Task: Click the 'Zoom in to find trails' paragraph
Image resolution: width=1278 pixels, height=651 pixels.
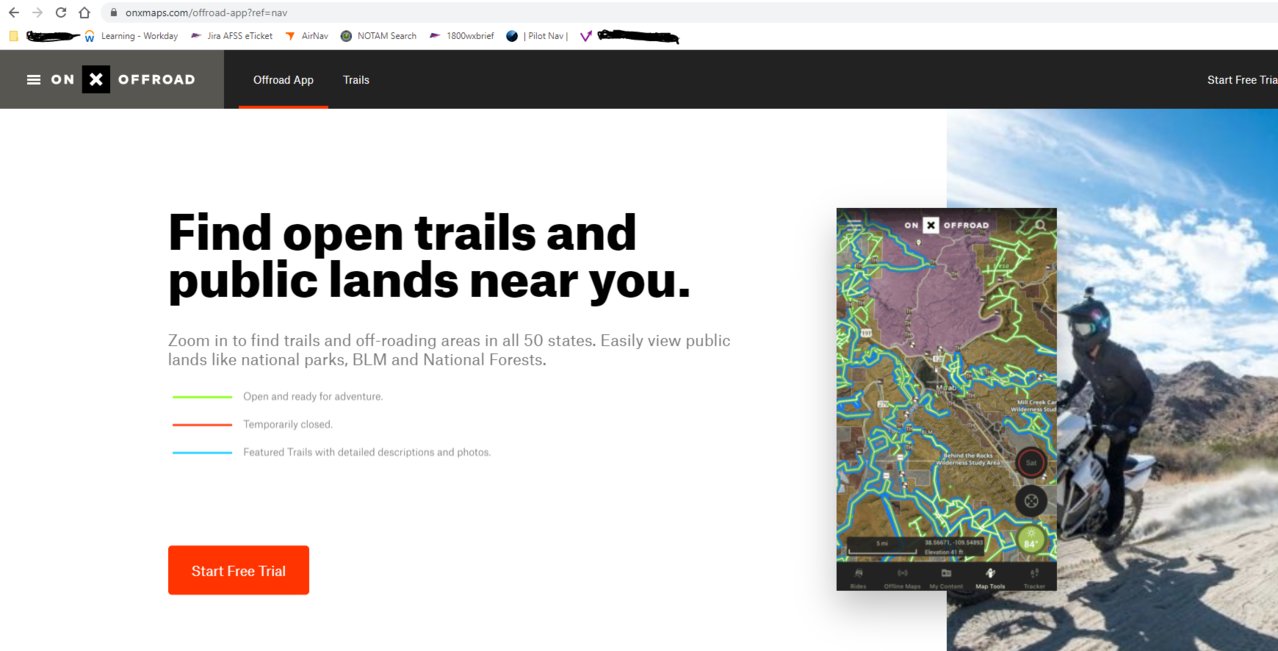Action: 449,350
